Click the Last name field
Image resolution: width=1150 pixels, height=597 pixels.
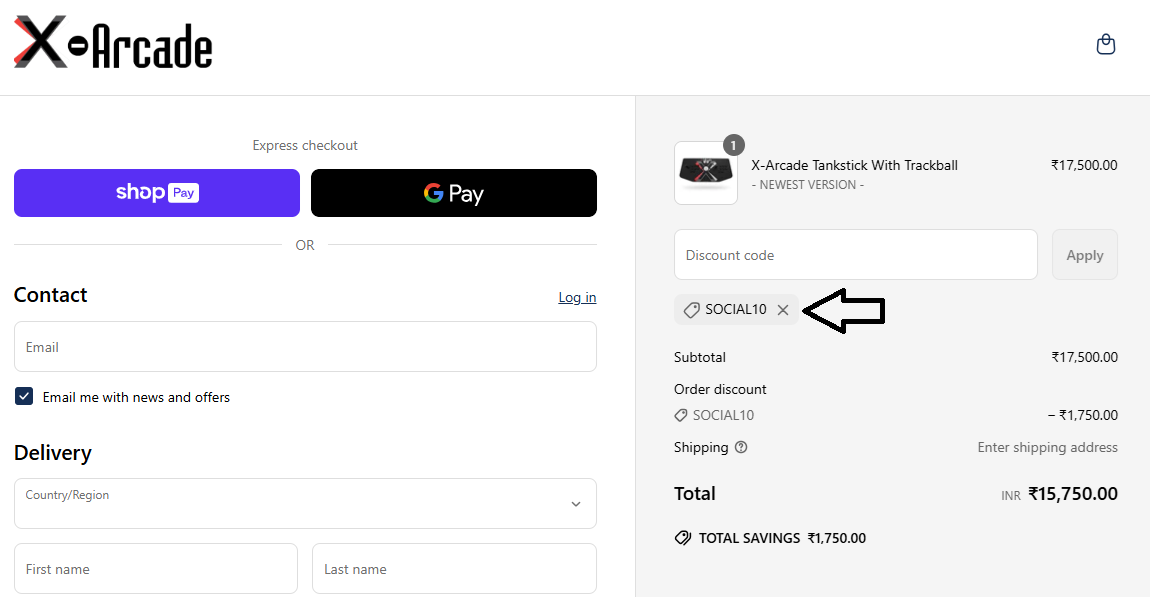455,568
